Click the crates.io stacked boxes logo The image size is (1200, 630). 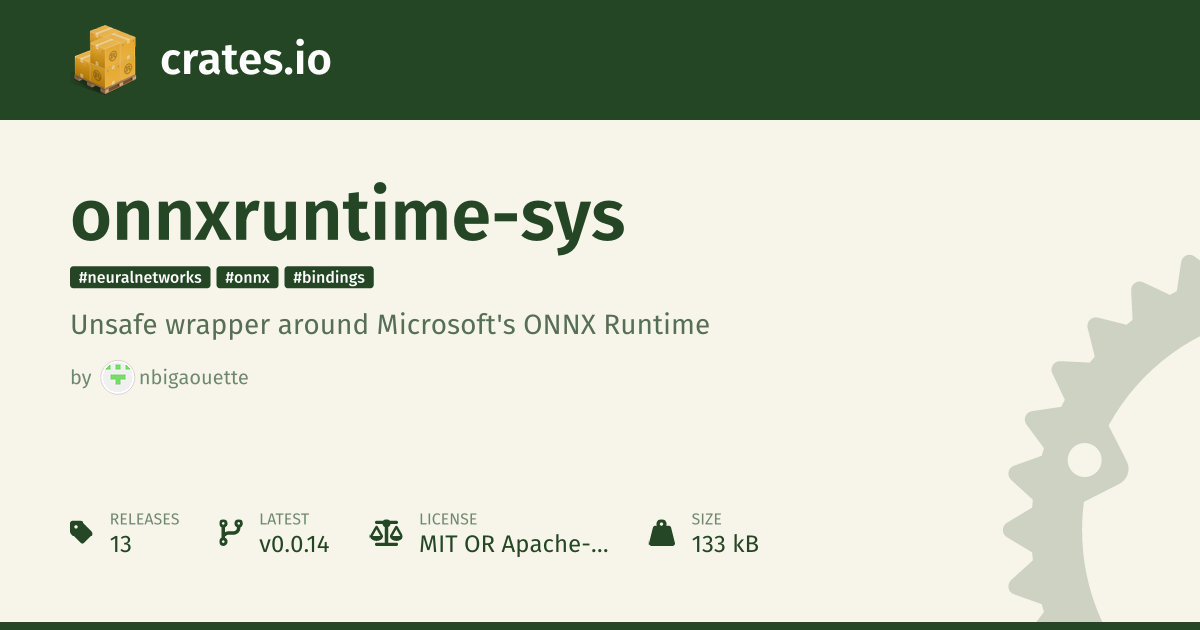click(x=104, y=59)
